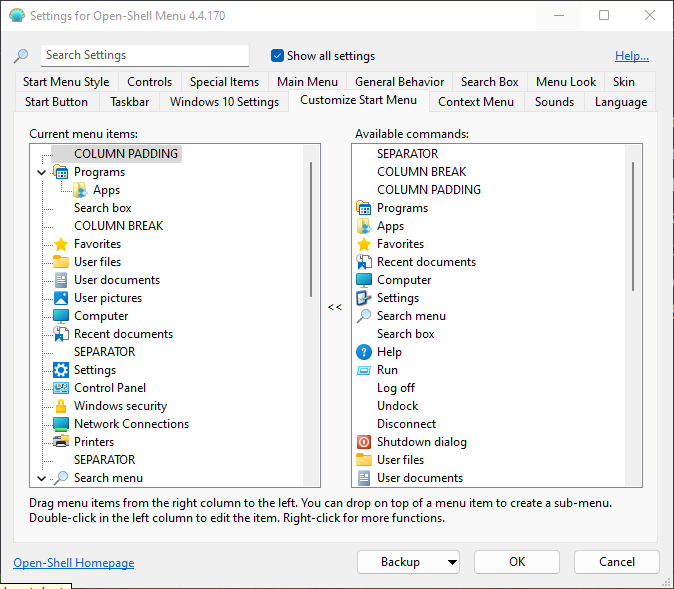
Task: Click the << add command button
Action: point(335,307)
